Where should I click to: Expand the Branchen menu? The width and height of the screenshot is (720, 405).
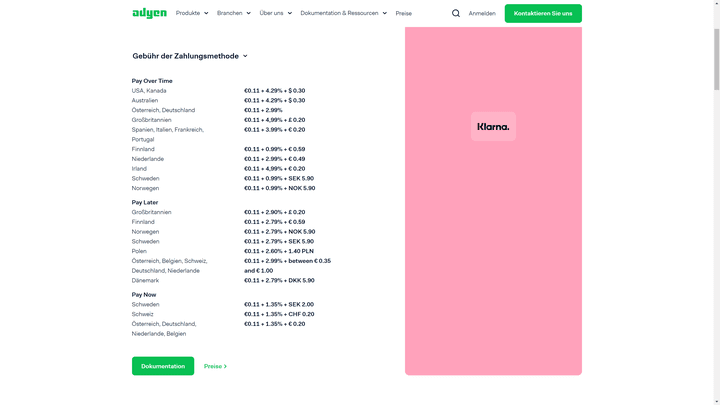(234, 13)
